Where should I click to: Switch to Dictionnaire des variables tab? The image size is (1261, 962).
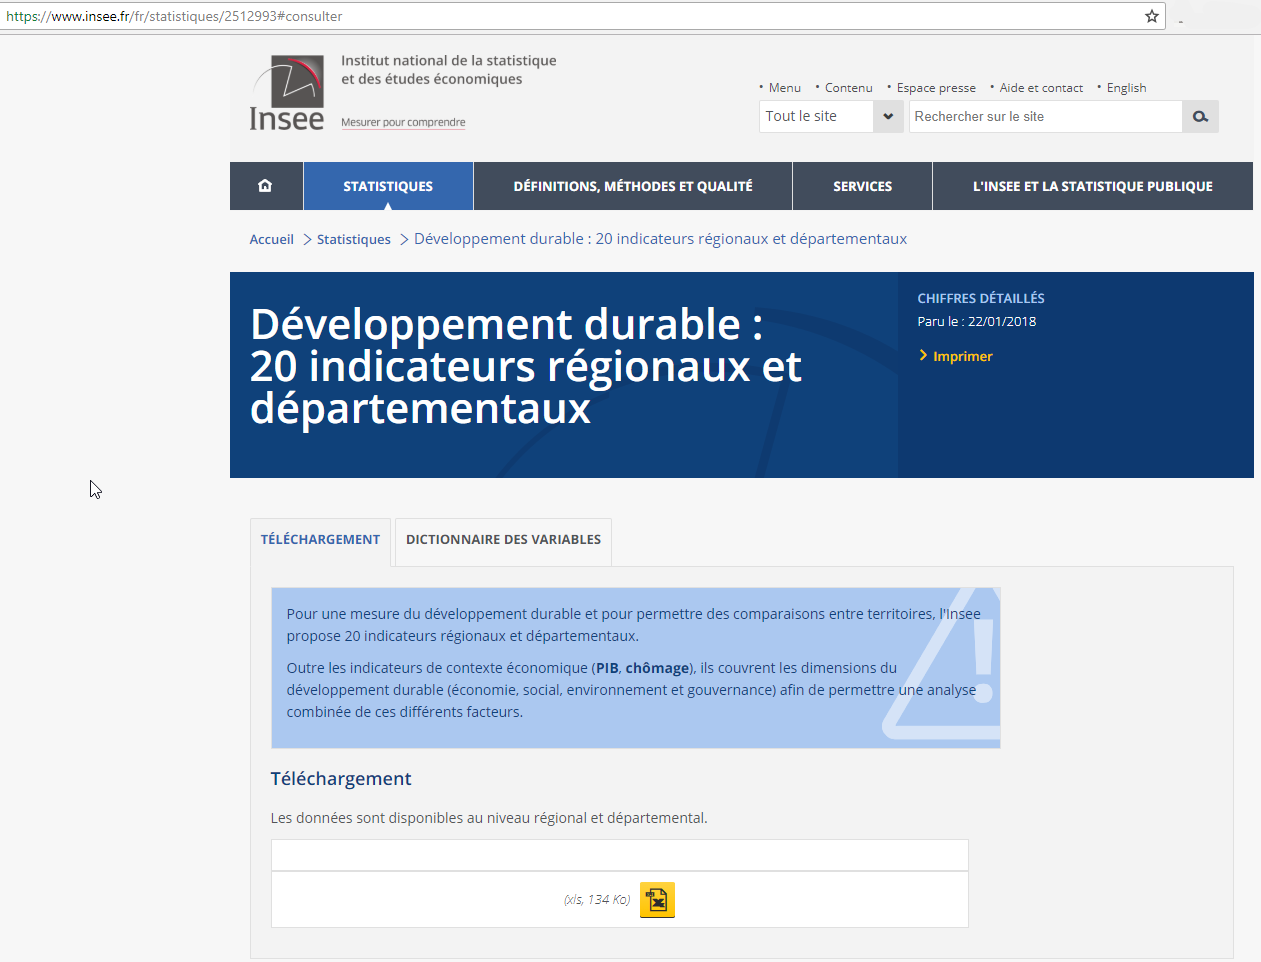(503, 540)
